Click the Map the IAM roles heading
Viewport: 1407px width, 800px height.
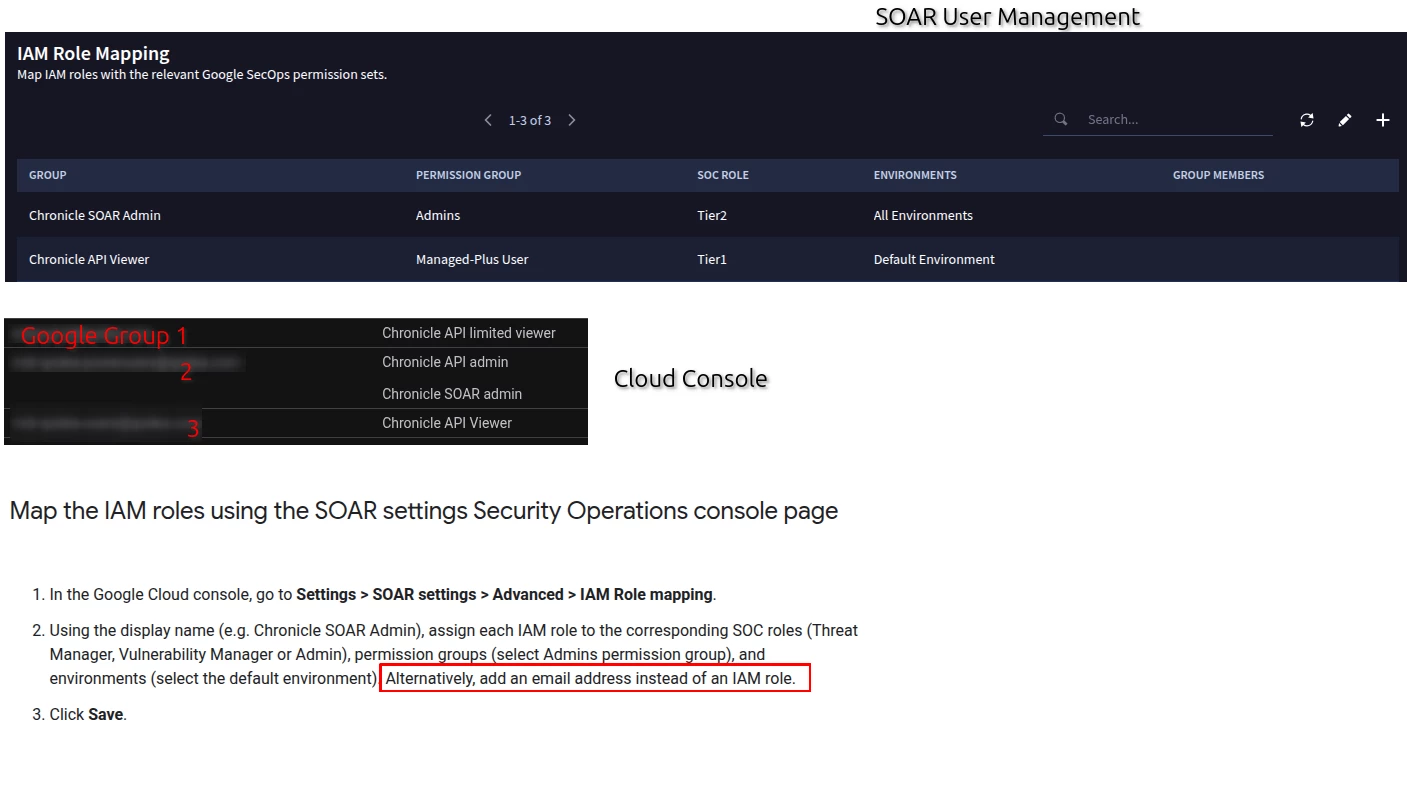click(x=424, y=511)
